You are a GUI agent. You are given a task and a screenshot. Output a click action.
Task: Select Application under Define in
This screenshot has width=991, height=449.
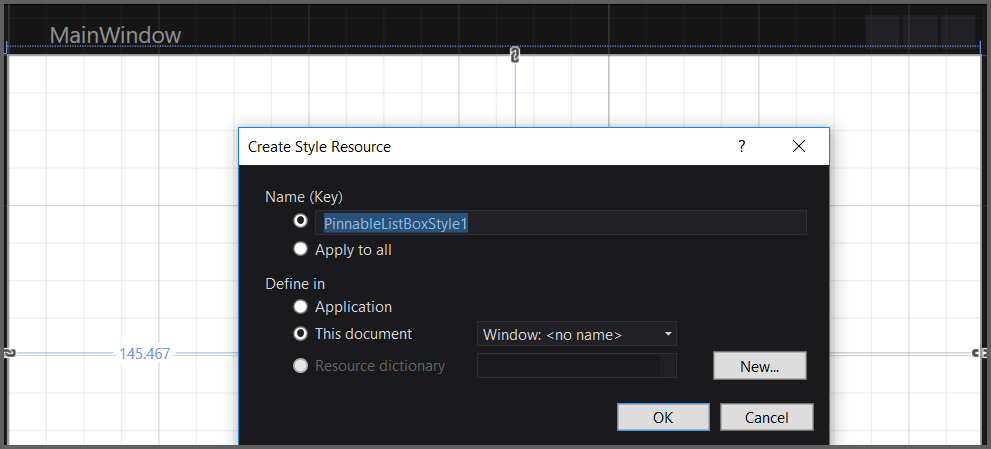(300, 307)
